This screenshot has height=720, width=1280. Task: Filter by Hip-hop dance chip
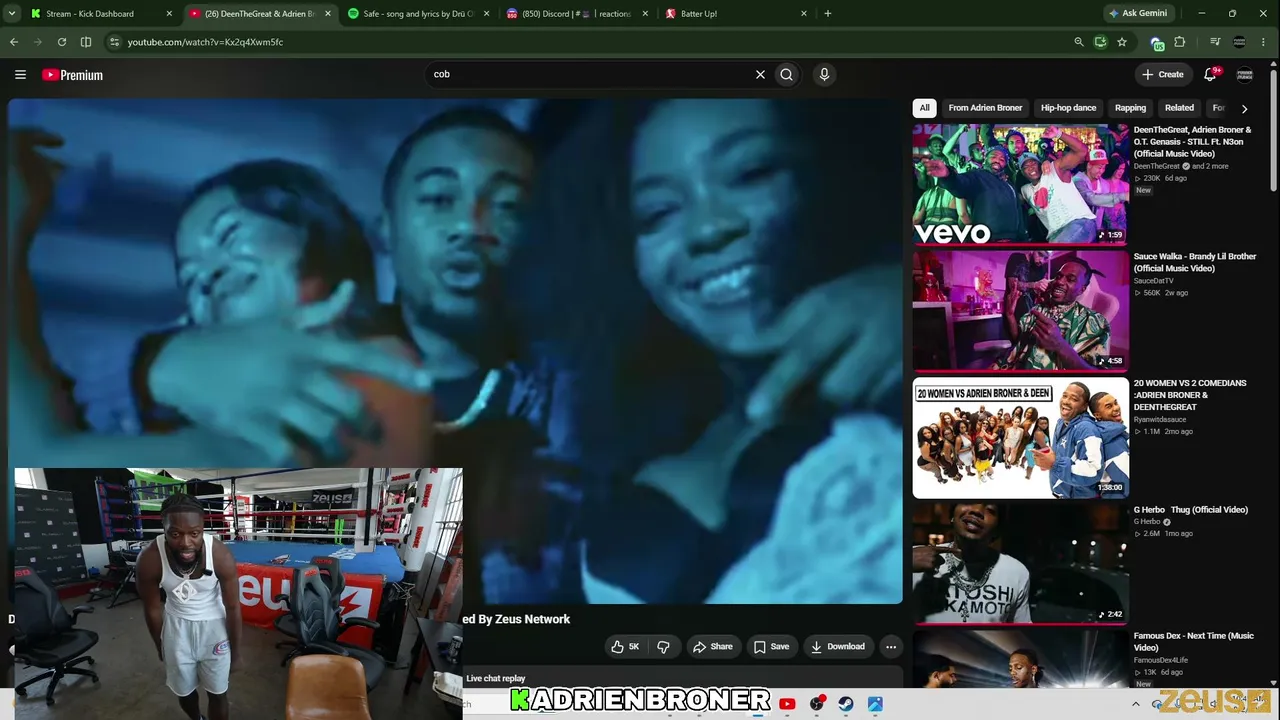[1068, 108]
